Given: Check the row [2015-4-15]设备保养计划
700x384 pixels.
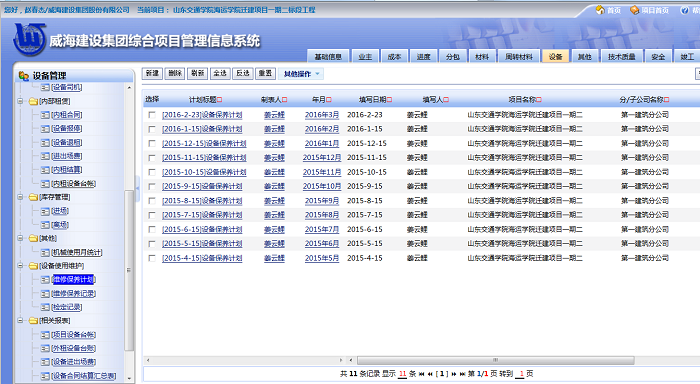Looking at the screenshot, I should point(152,258).
